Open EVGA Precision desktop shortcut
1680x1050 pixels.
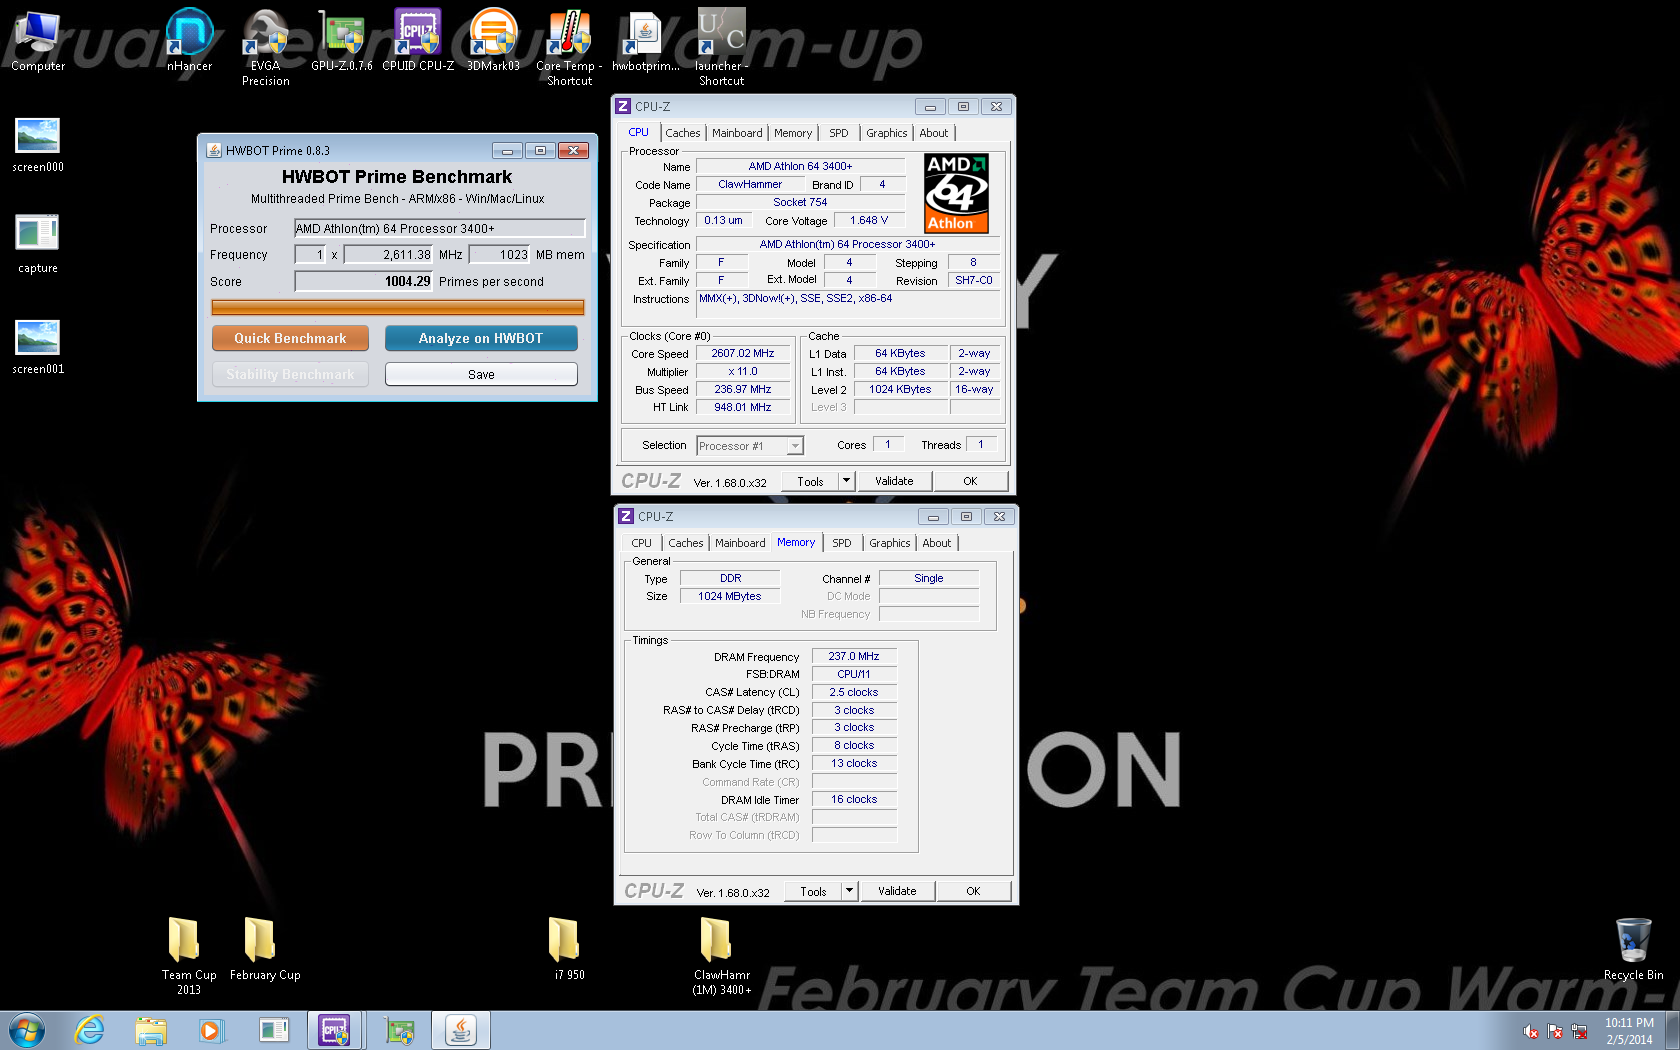click(x=265, y=47)
